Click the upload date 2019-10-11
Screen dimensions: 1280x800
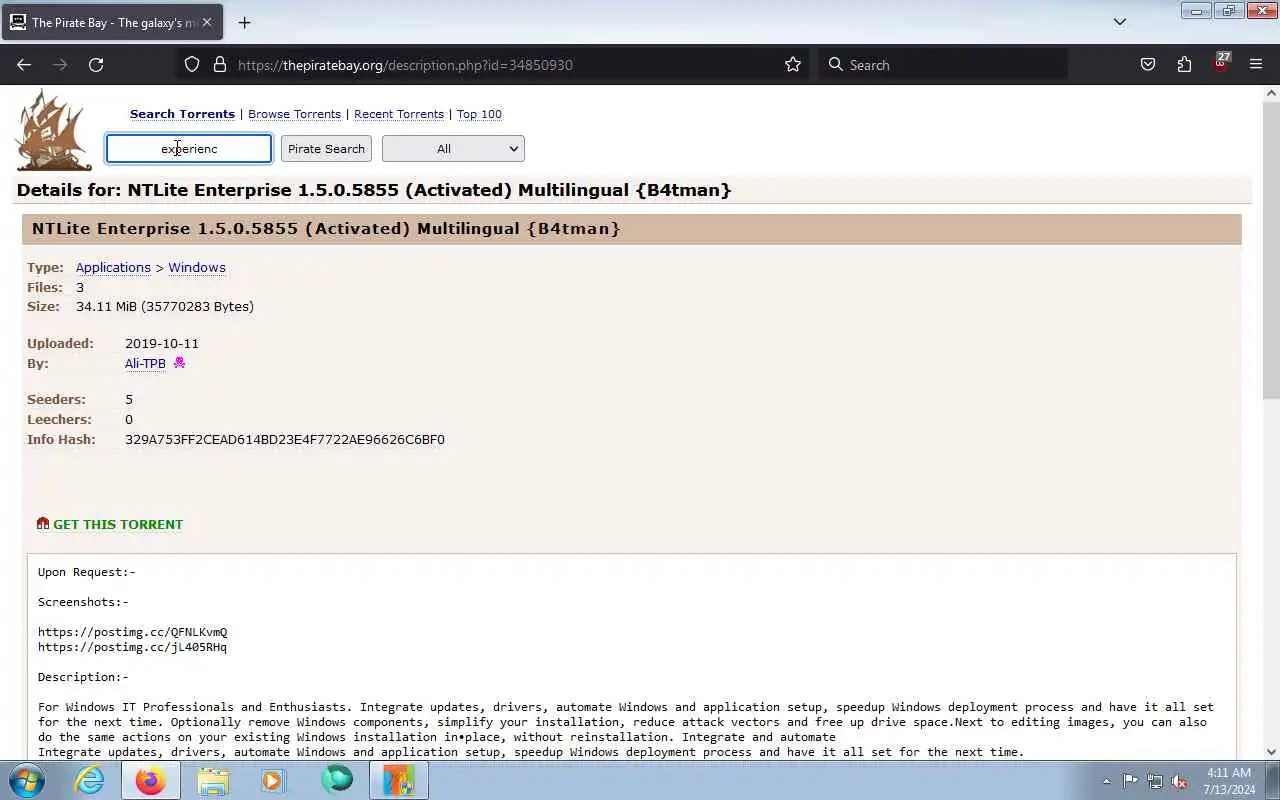[x=162, y=343]
